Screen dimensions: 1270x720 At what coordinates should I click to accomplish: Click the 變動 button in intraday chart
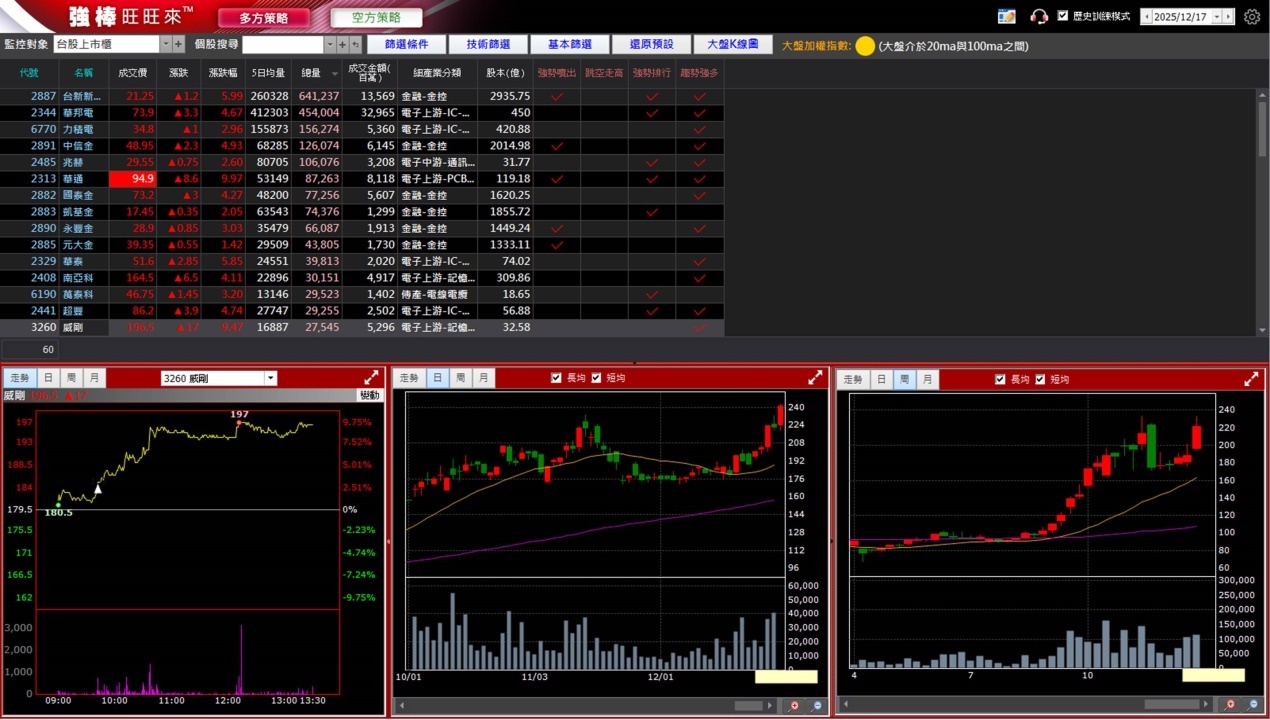[x=370, y=395]
